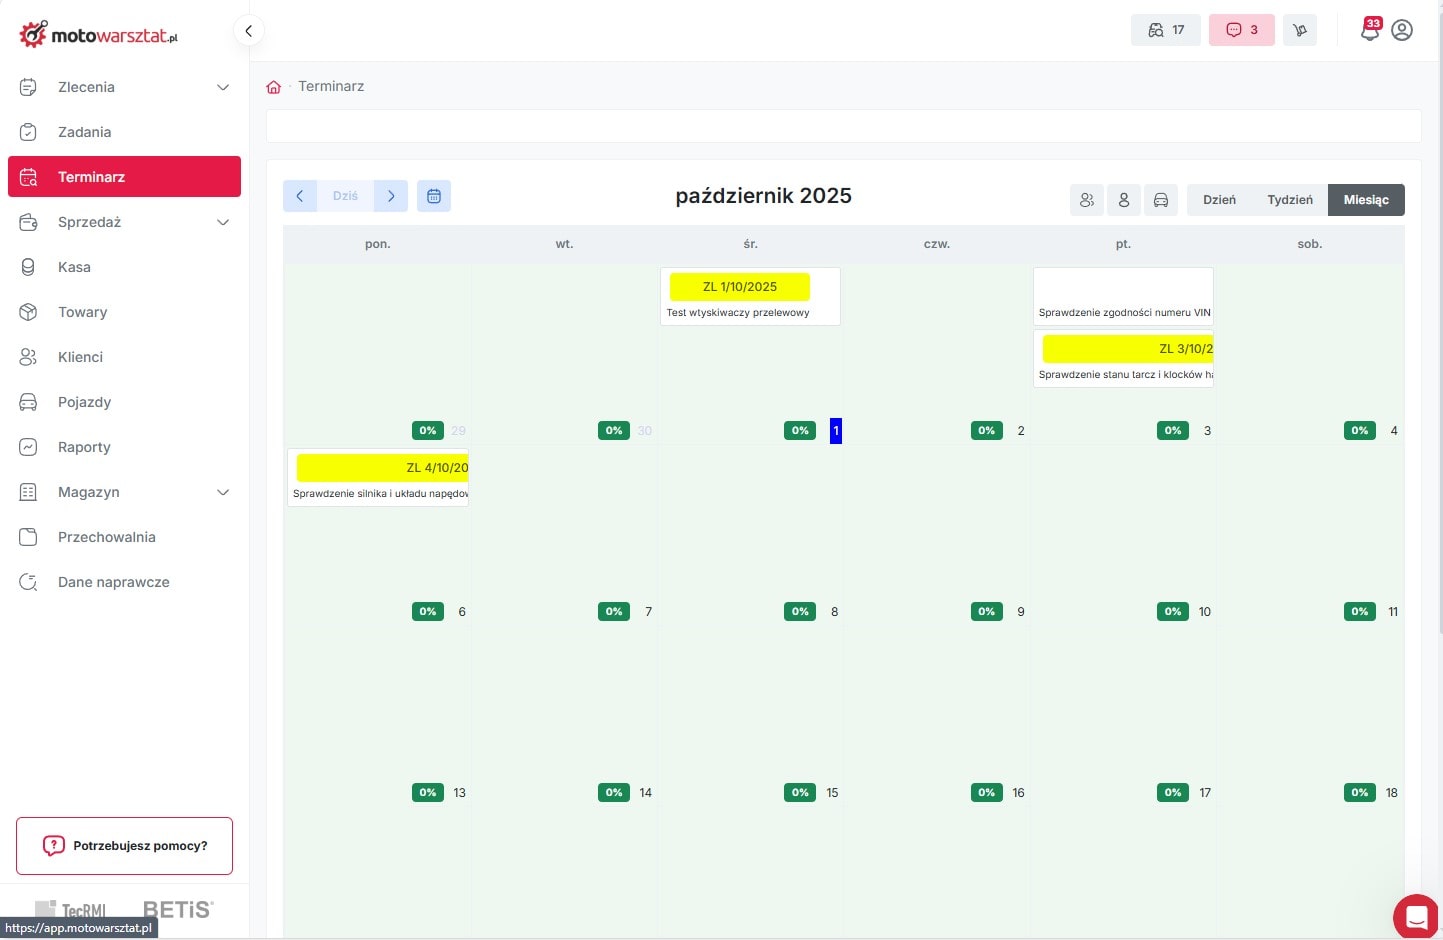Image resolution: width=1443 pixels, height=940 pixels.
Task: Expand the Zlecenia submenu
Action: 223,87
